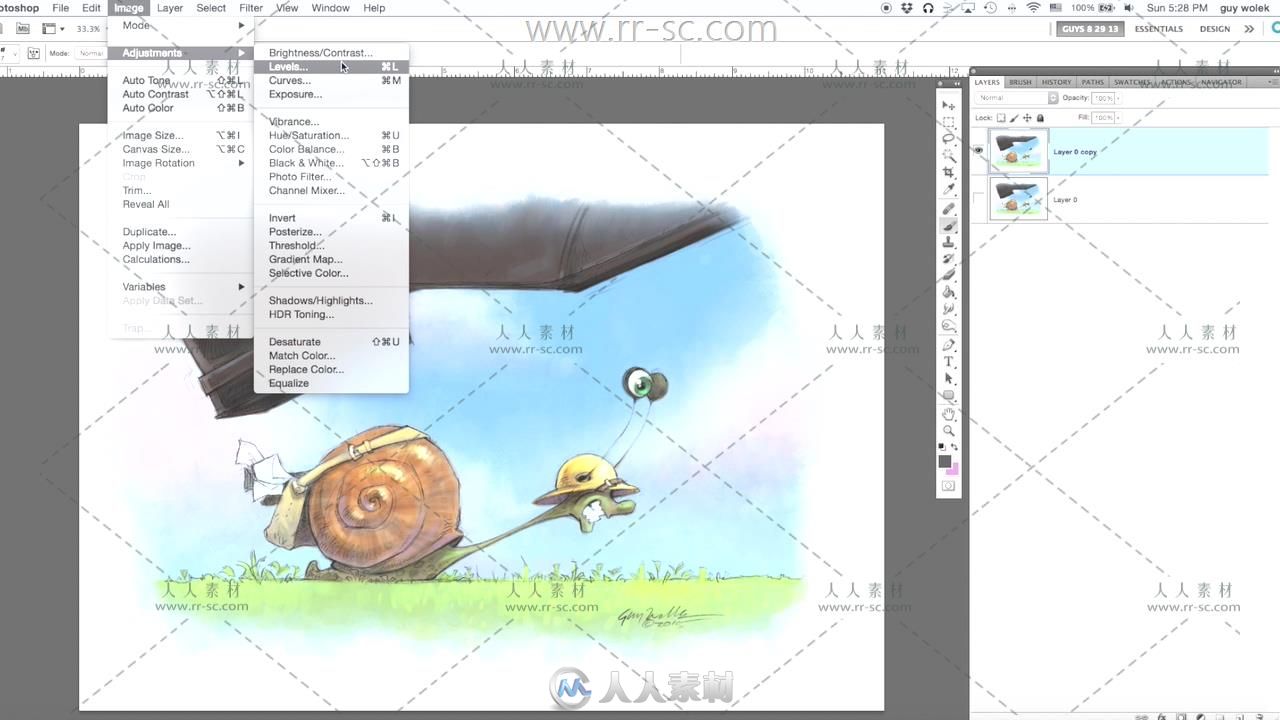Switch to the History tab
This screenshot has height=720, width=1280.
(x=1056, y=82)
